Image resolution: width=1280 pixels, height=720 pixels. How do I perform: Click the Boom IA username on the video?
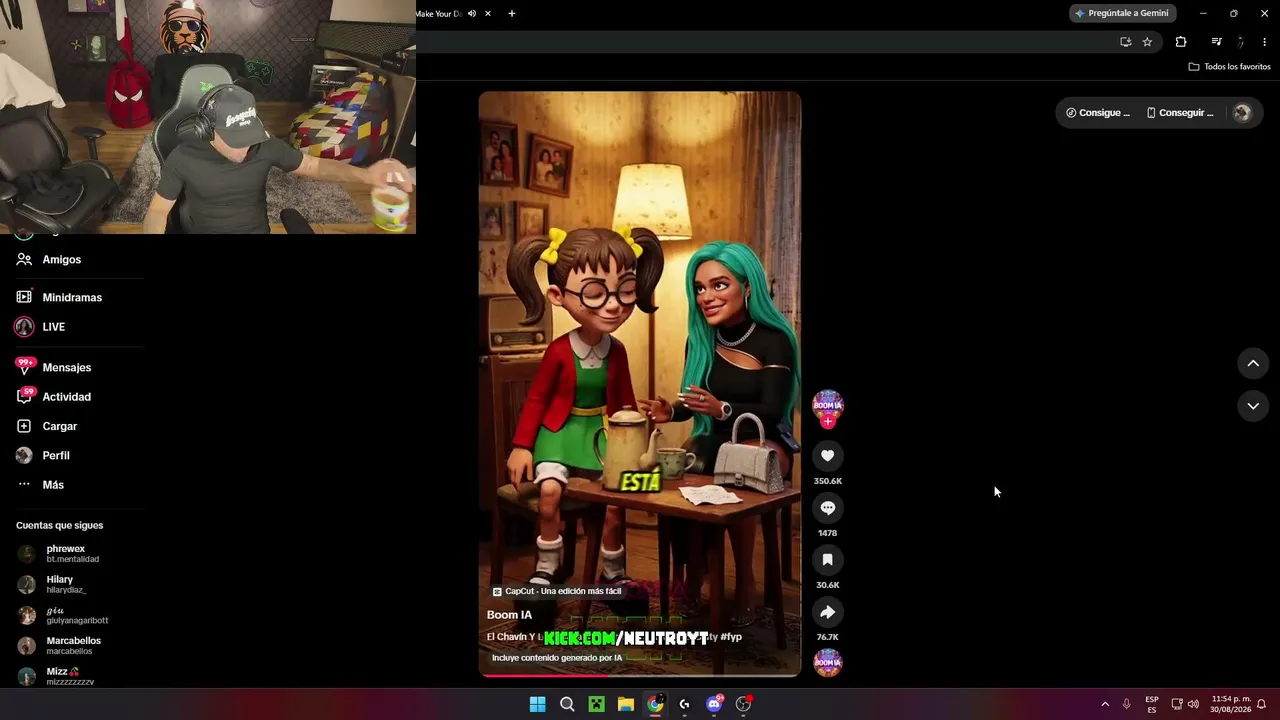(x=509, y=615)
